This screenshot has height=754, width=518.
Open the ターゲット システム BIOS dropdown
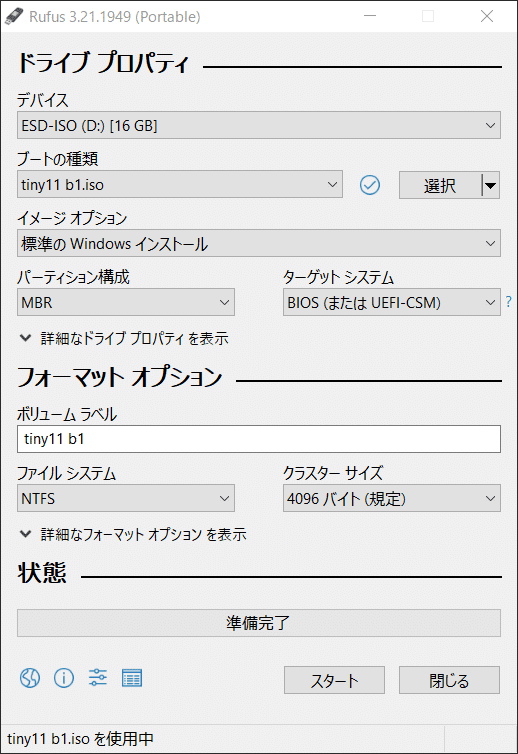[x=392, y=302]
